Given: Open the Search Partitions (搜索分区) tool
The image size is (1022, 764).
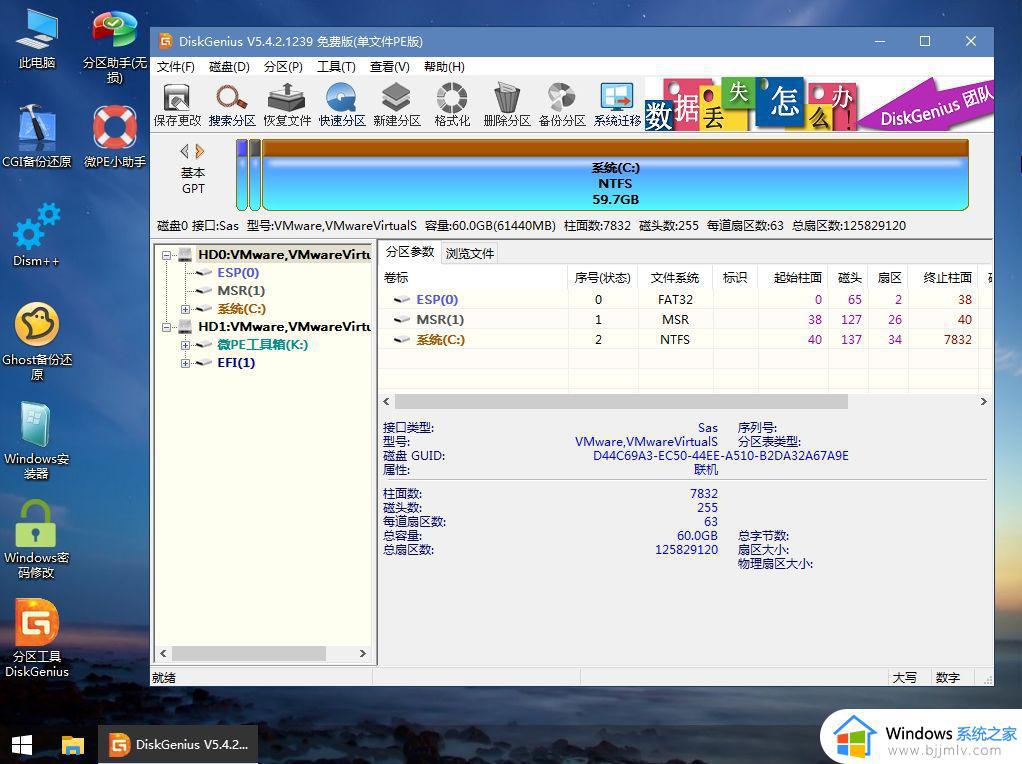Looking at the screenshot, I should (x=232, y=104).
